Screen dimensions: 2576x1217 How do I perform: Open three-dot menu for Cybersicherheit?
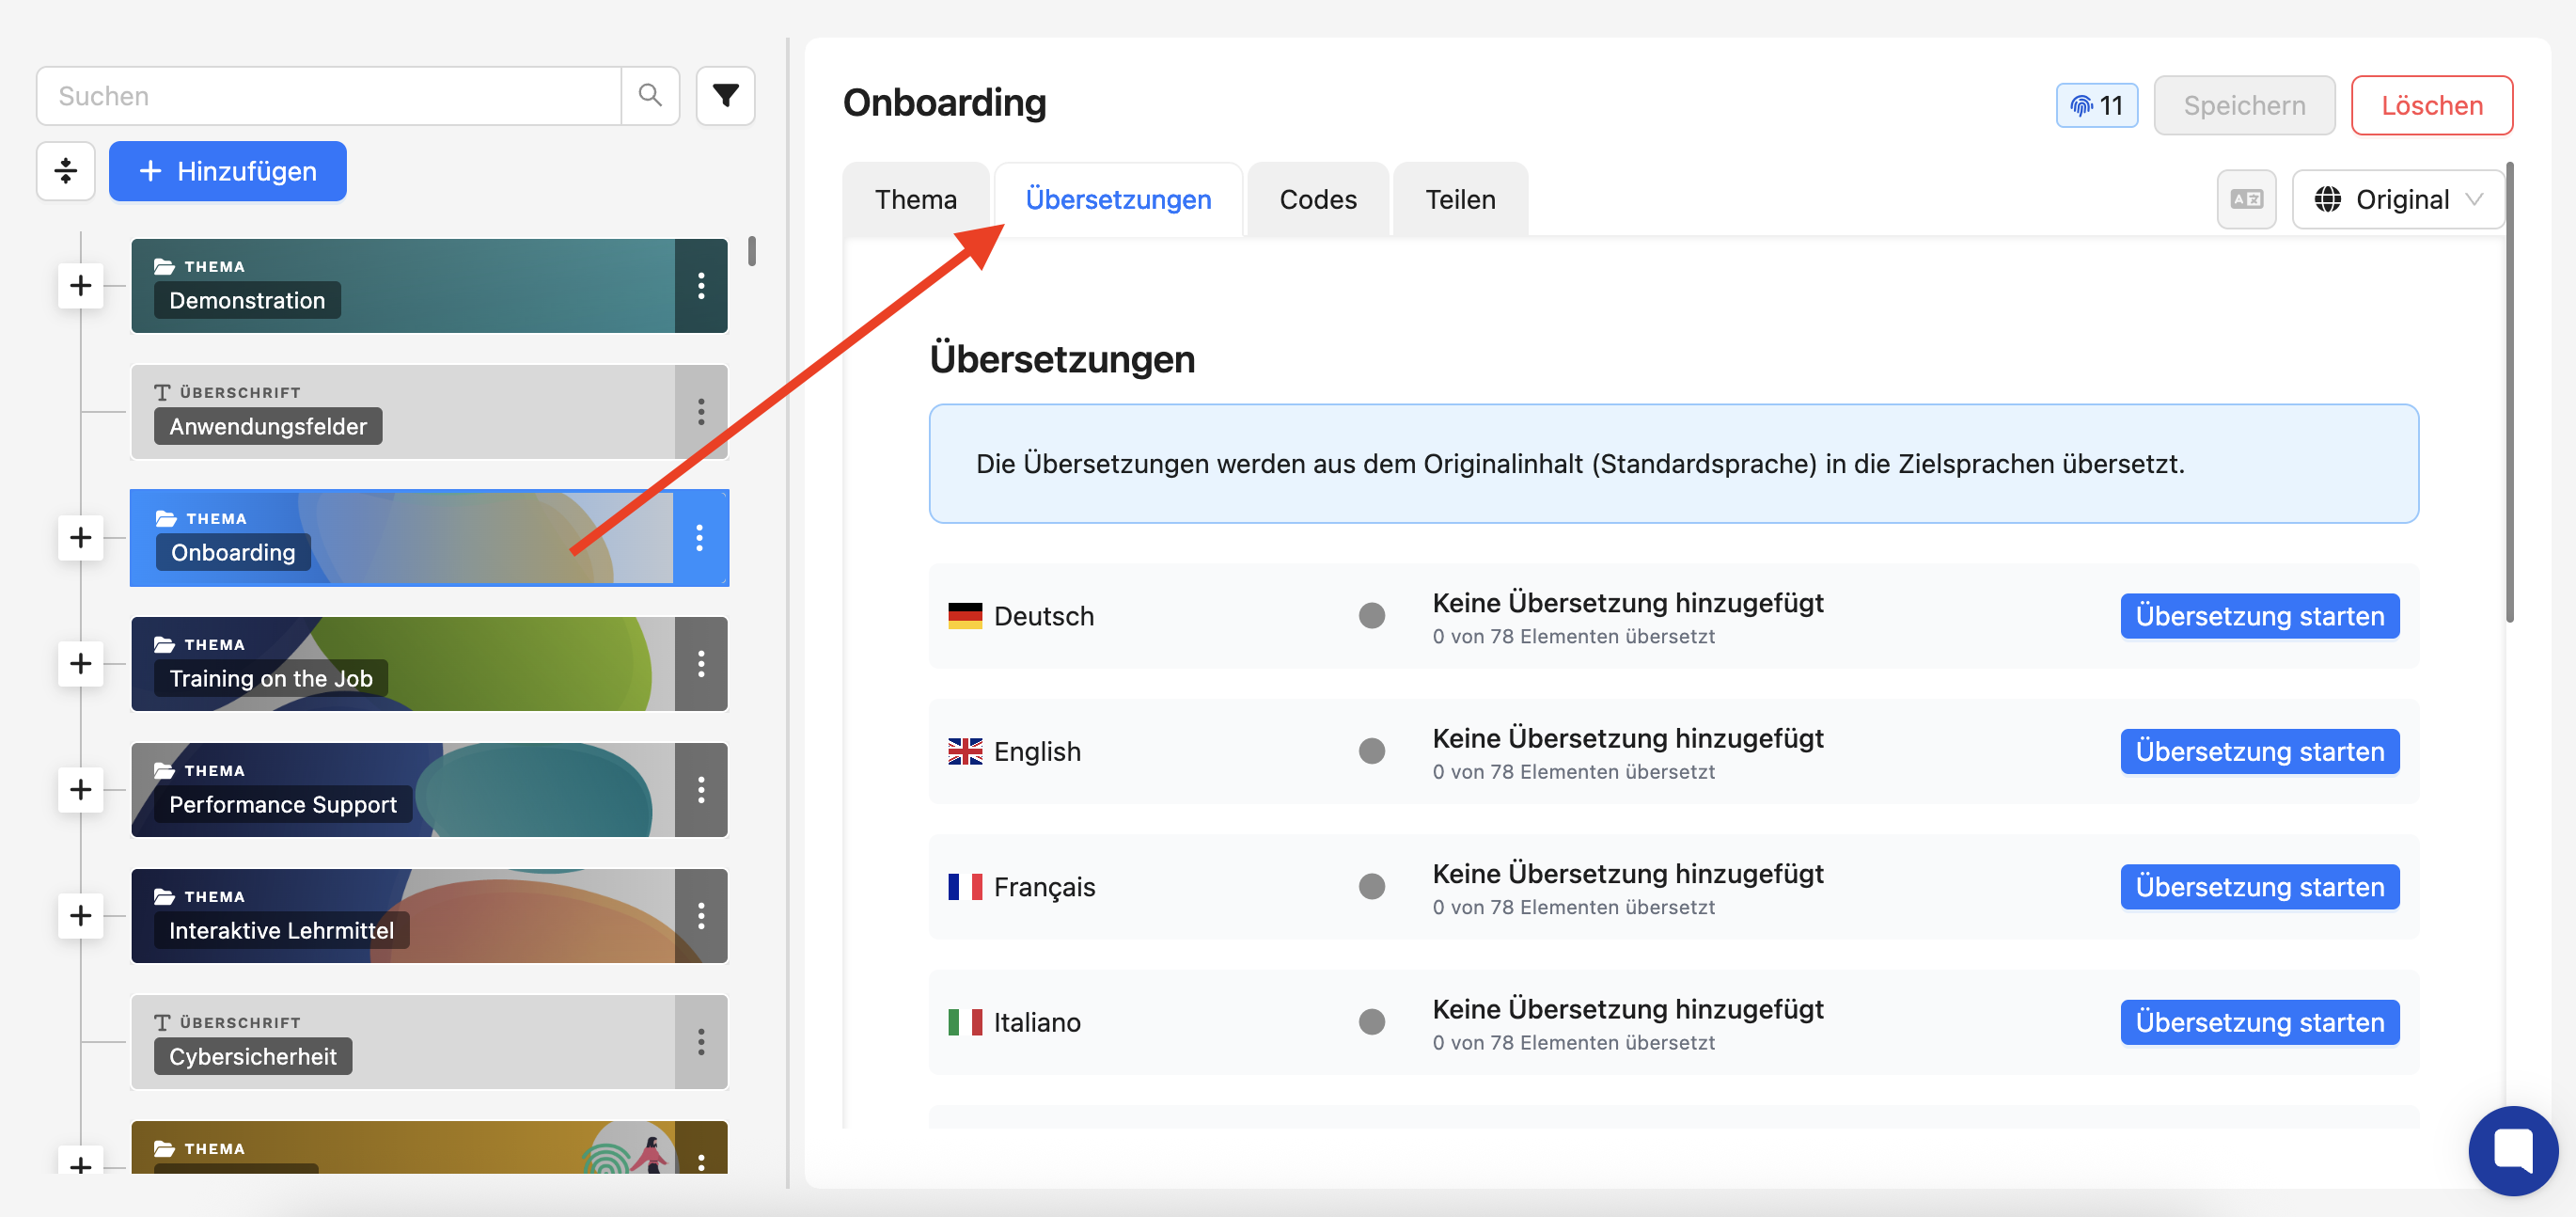coord(701,1042)
